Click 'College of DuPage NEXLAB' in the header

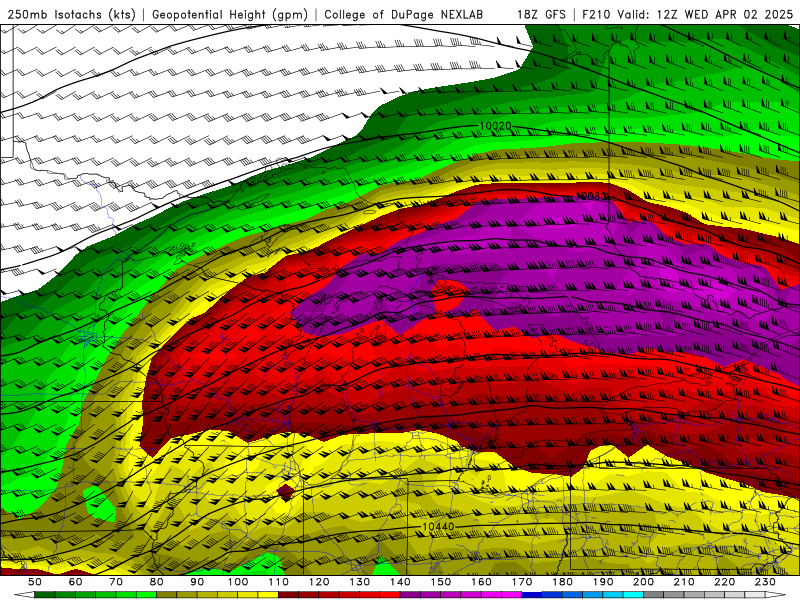click(403, 15)
